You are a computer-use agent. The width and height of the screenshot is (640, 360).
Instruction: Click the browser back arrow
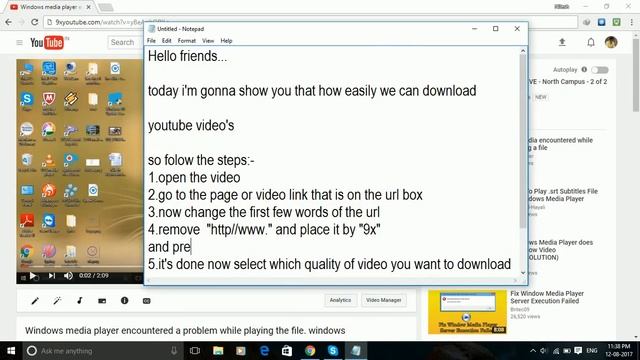pyautogui.click(x=9, y=22)
